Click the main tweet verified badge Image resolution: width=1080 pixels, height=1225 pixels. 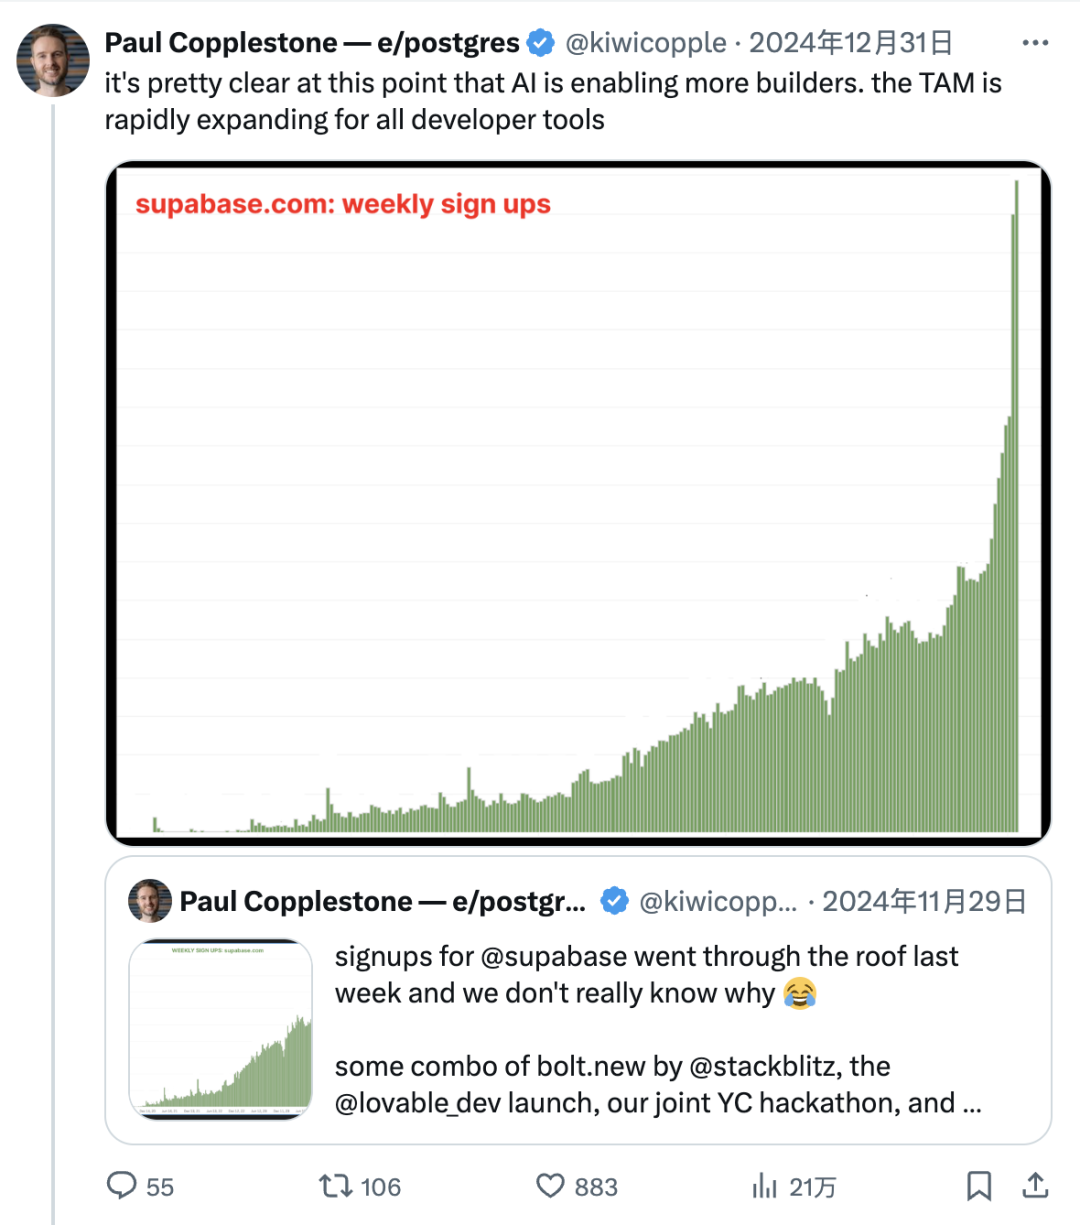point(541,43)
